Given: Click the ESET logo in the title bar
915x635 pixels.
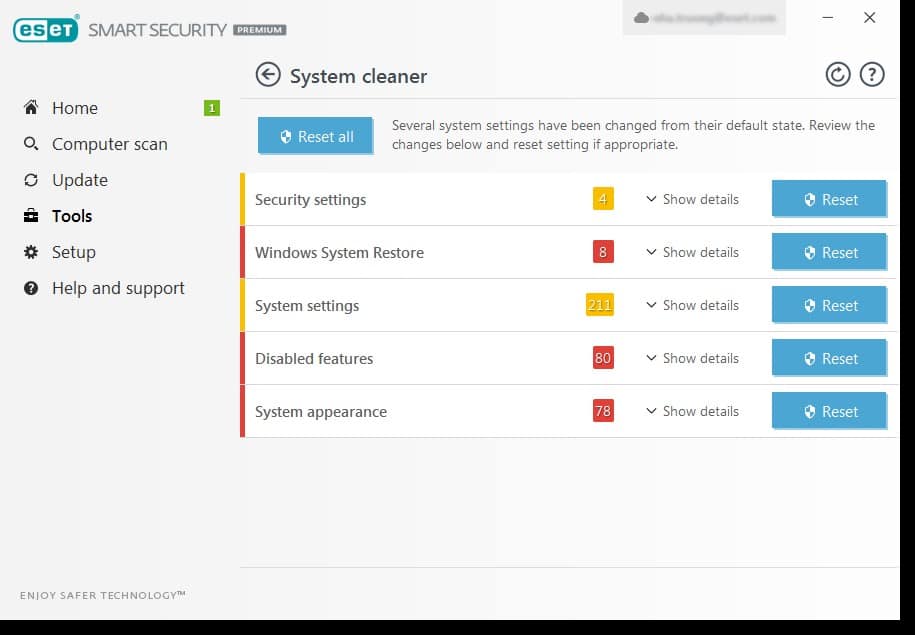Looking at the screenshot, I should 46,30.
